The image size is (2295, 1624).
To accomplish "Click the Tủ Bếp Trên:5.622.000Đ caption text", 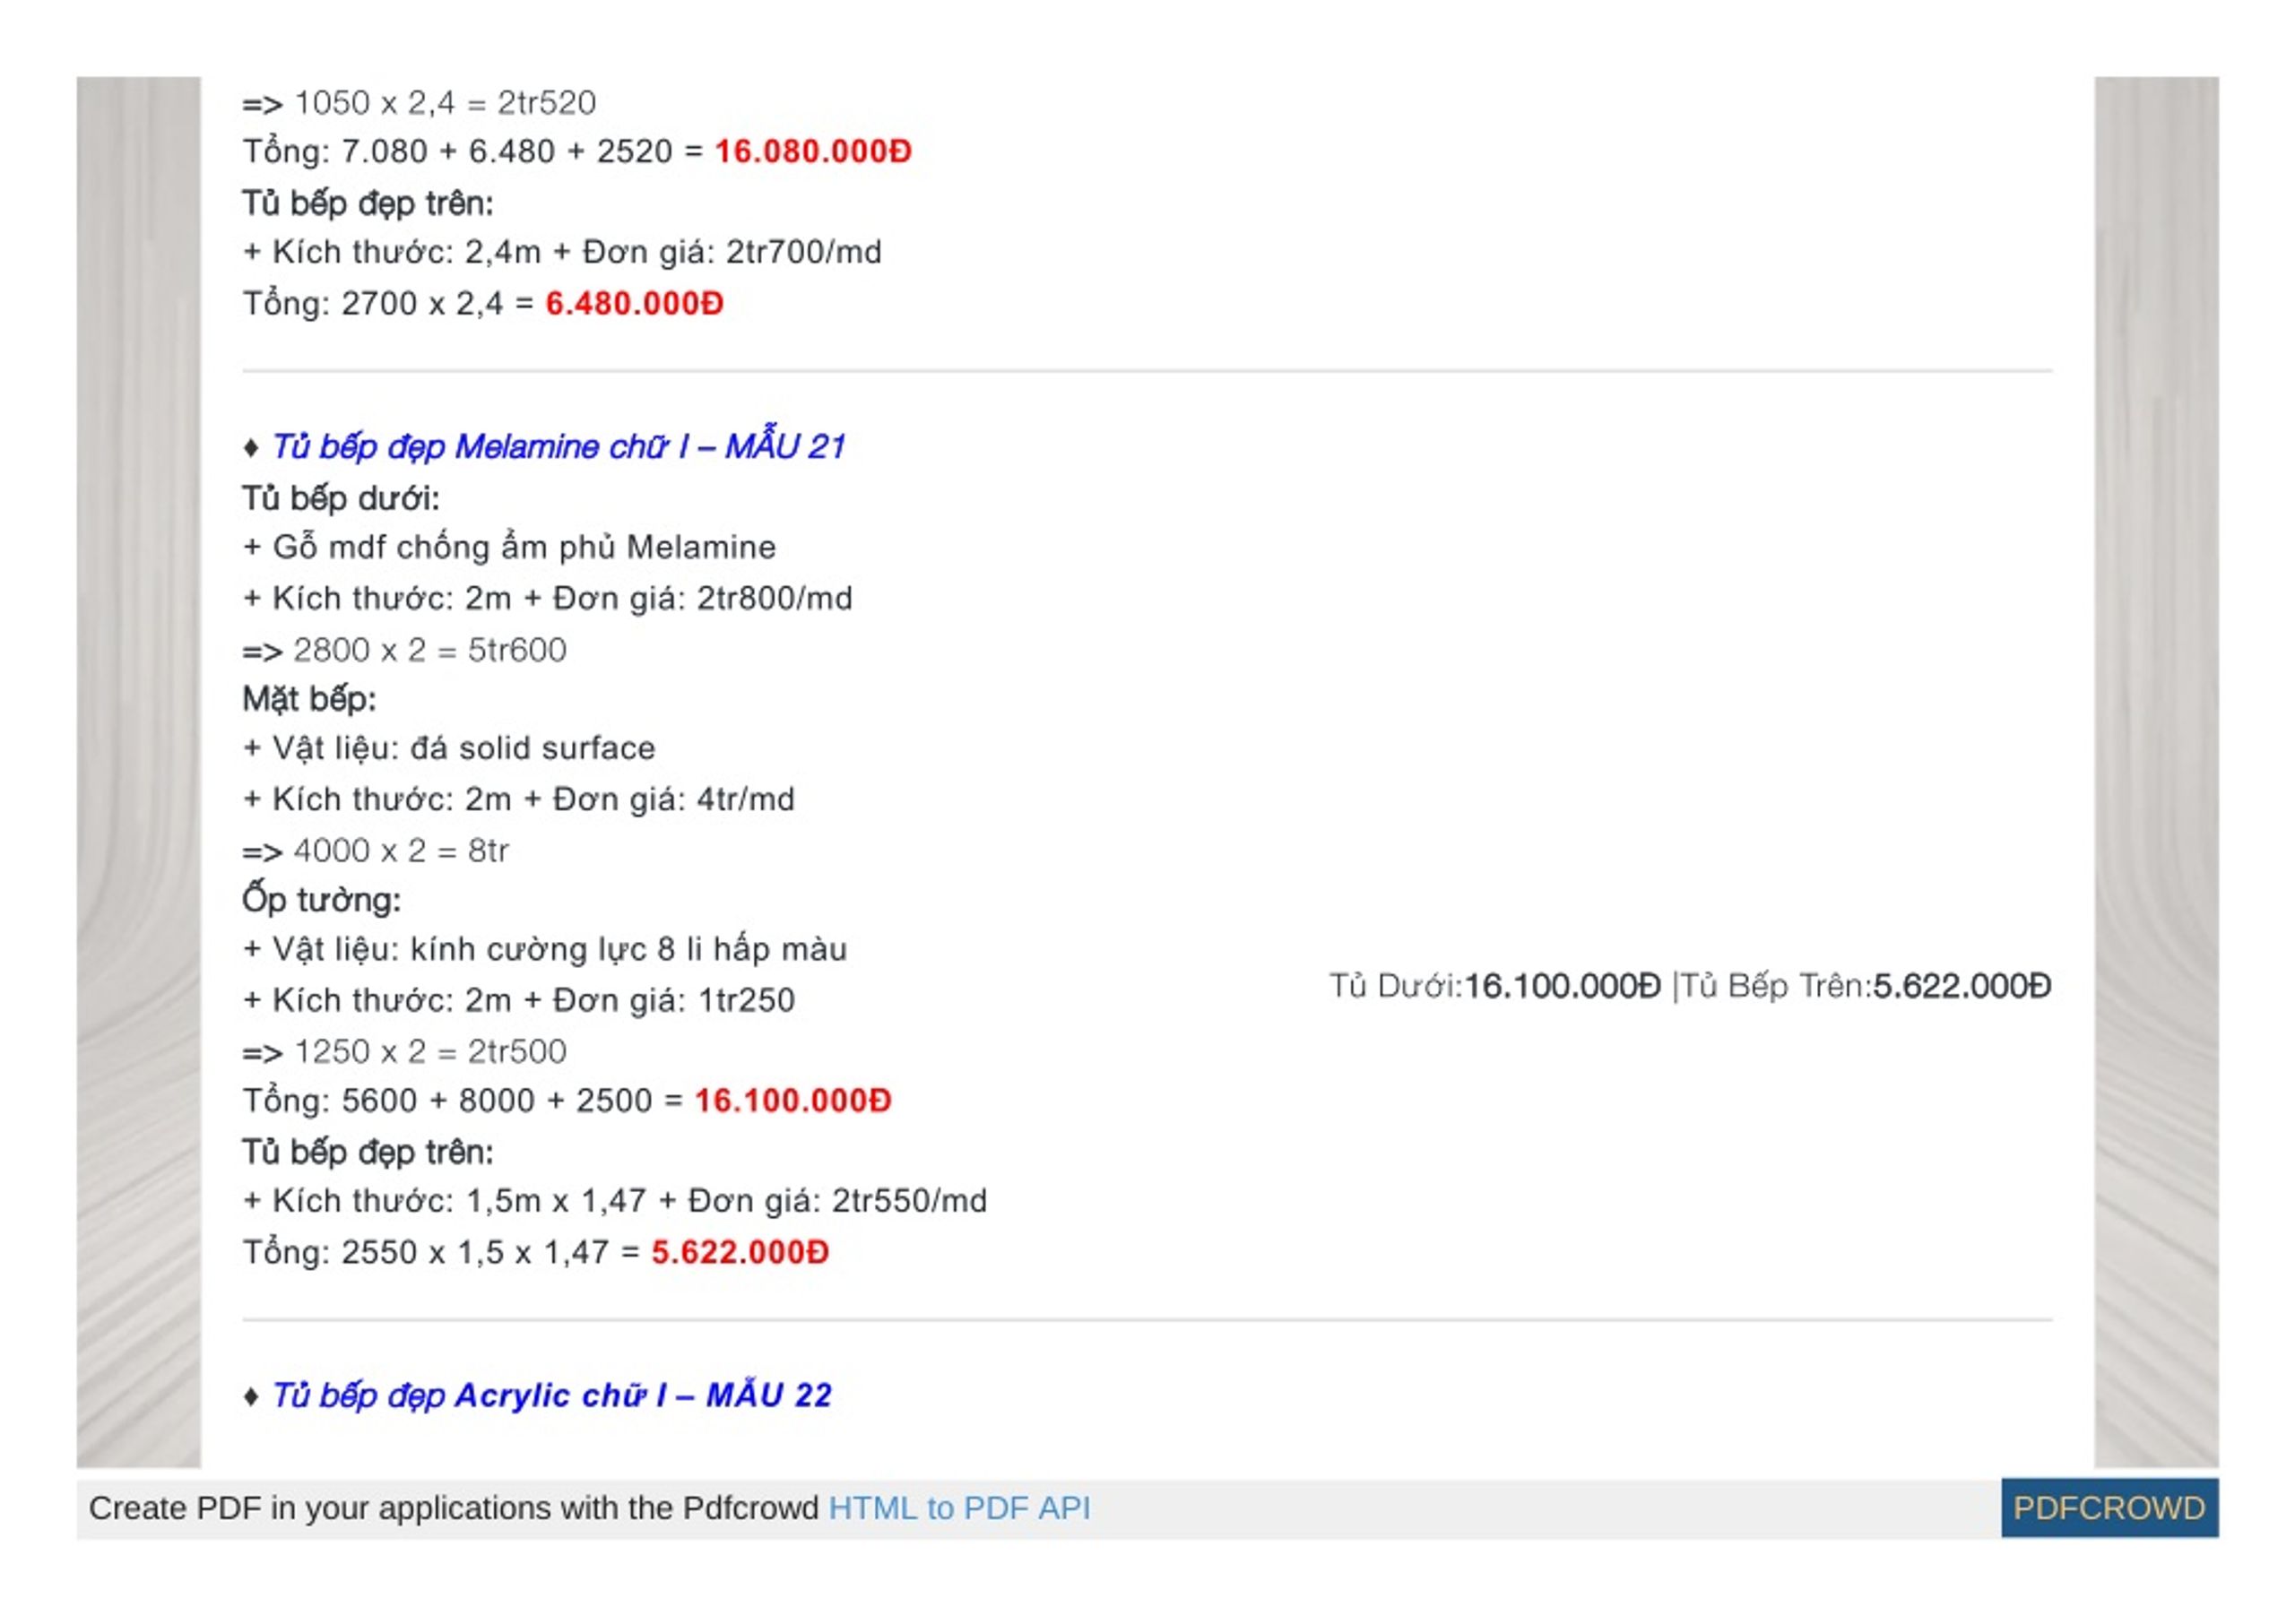I will point(1866,986).
